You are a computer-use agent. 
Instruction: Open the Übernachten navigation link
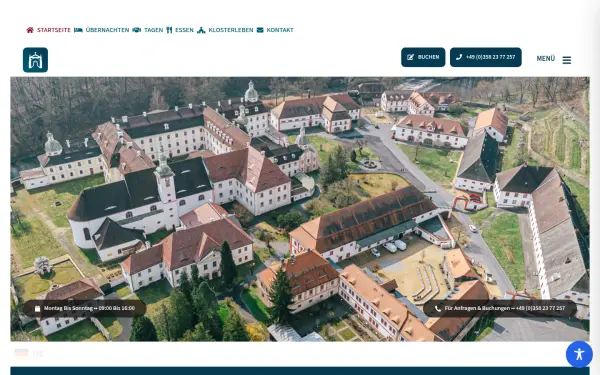(x=101, y=30)
